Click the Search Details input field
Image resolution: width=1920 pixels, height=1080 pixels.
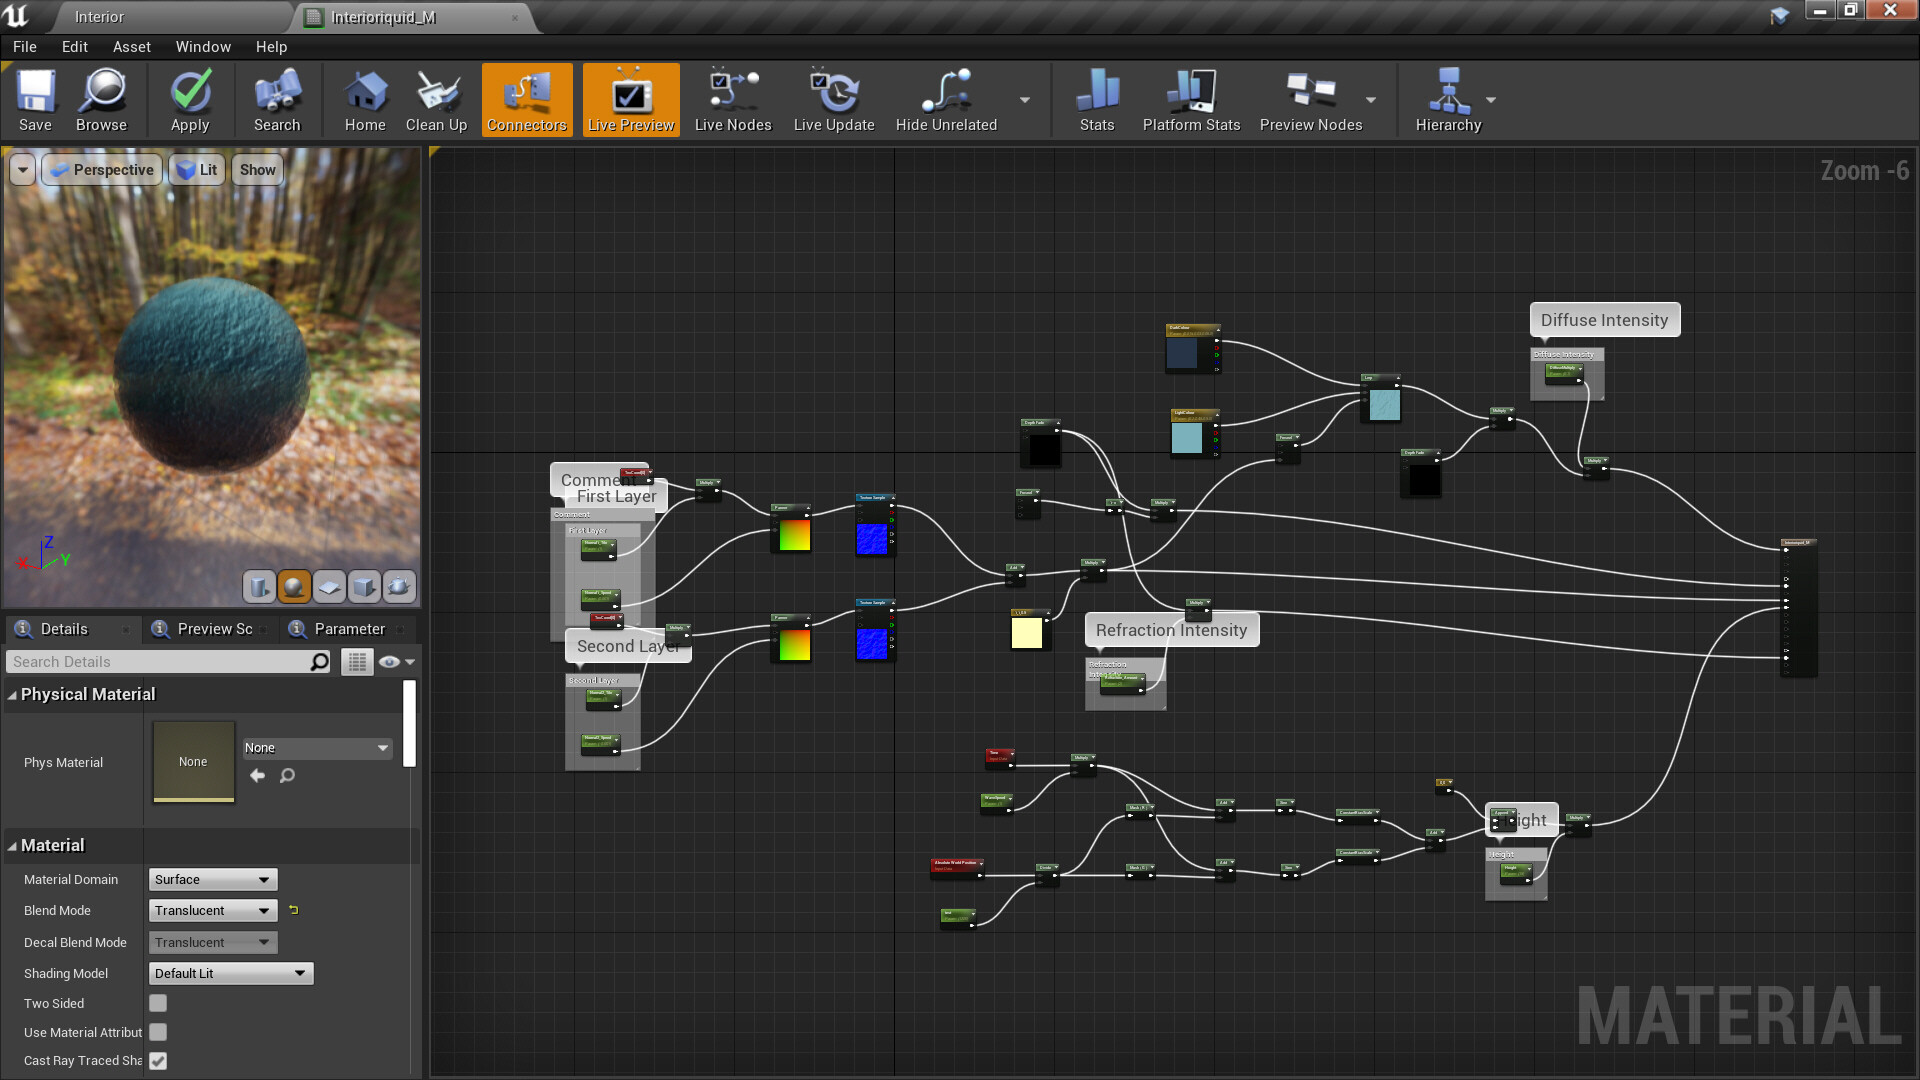coord(160,662)
